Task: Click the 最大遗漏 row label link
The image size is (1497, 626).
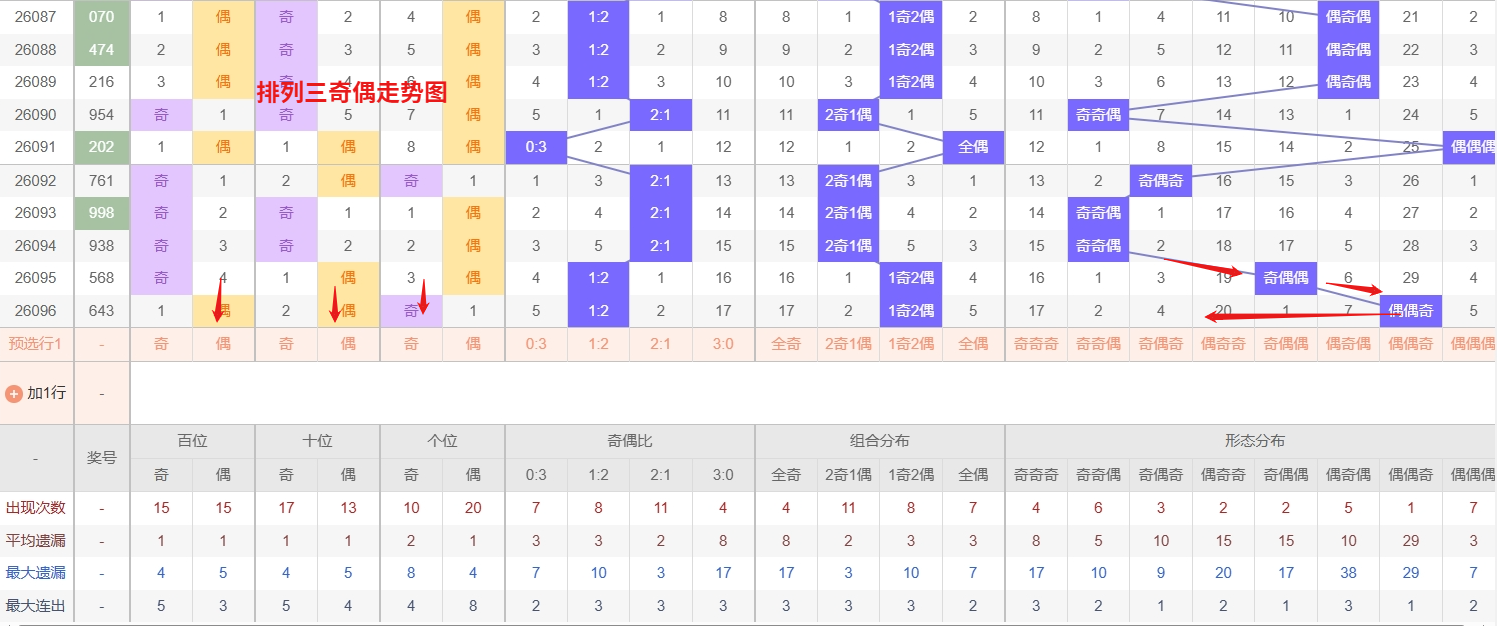Action: 37,573
